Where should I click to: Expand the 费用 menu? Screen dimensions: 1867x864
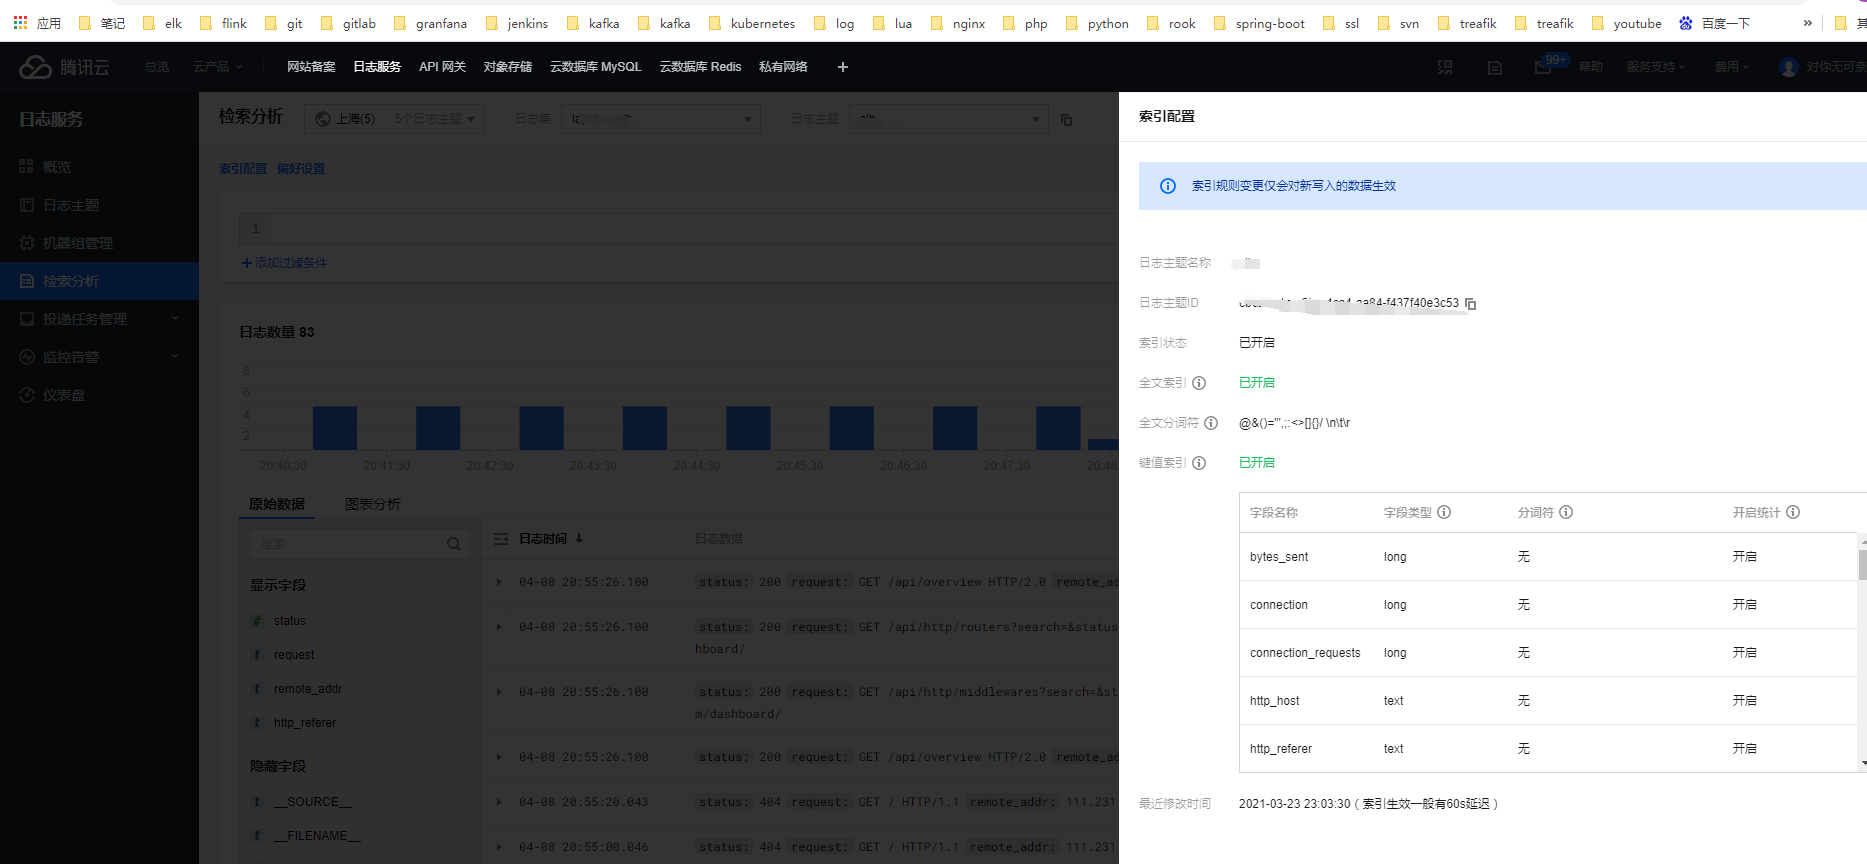point(1732,67)
